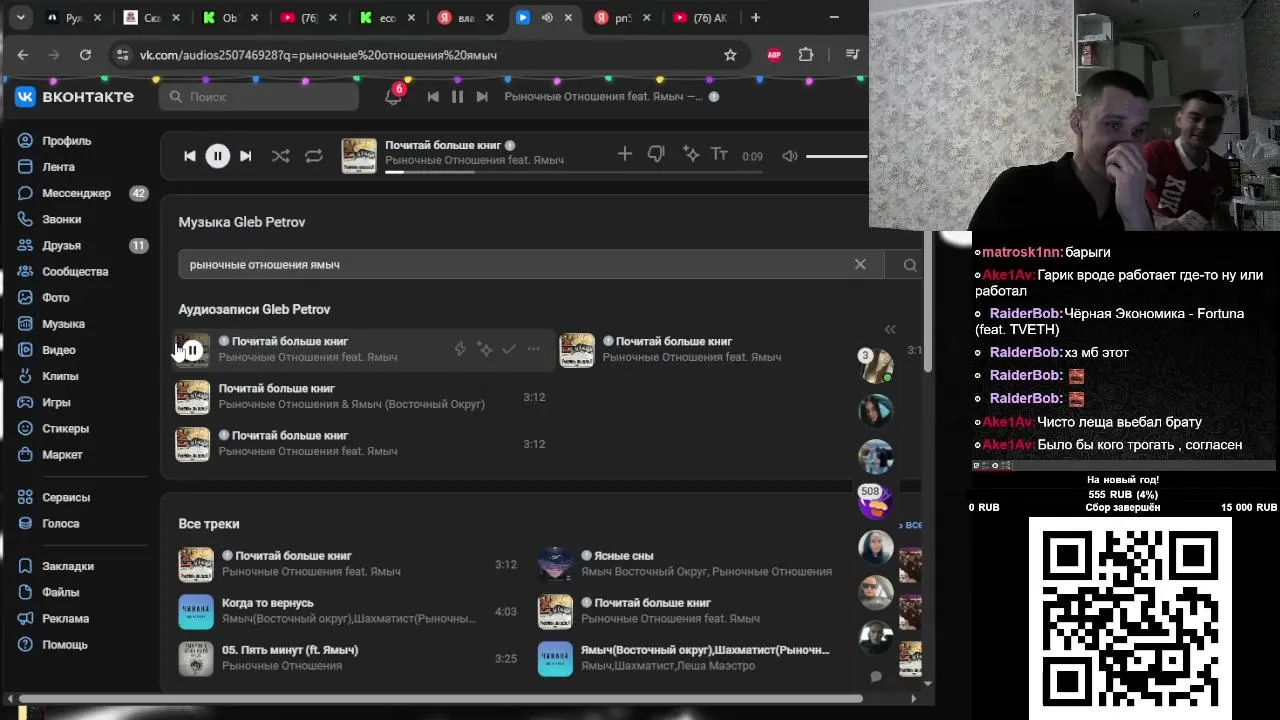Adjust the player volume slider
The height and width of the screenshot is (720, 1280).
coord(836,156)
